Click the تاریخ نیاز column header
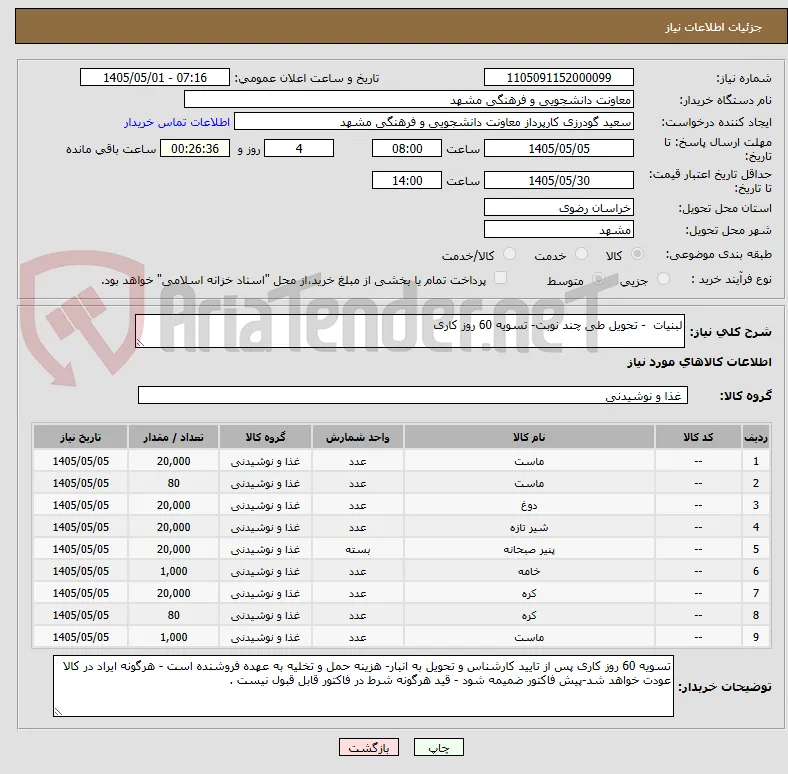Image resolution: width=788 pixels, height=774 pixels. (x=80, y=437)
